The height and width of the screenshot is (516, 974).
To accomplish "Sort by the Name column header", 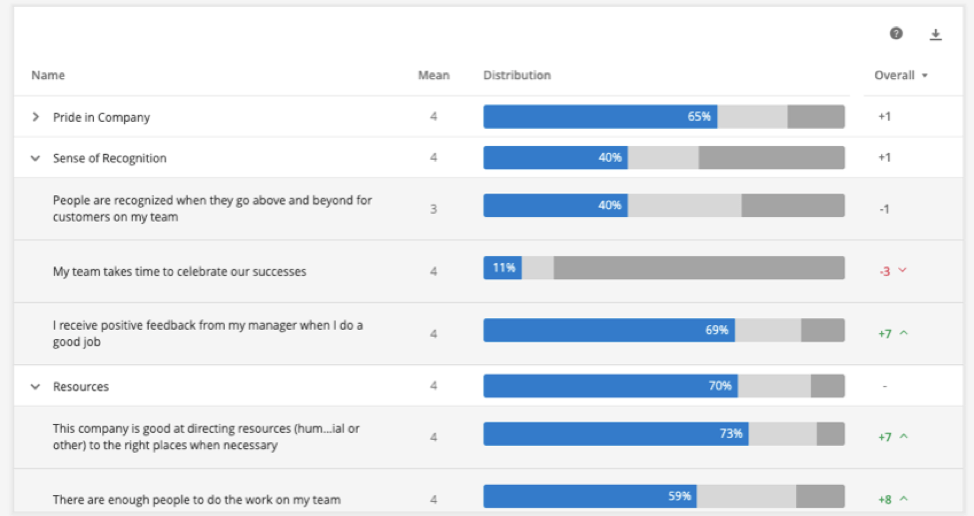I will click(48, 75).
